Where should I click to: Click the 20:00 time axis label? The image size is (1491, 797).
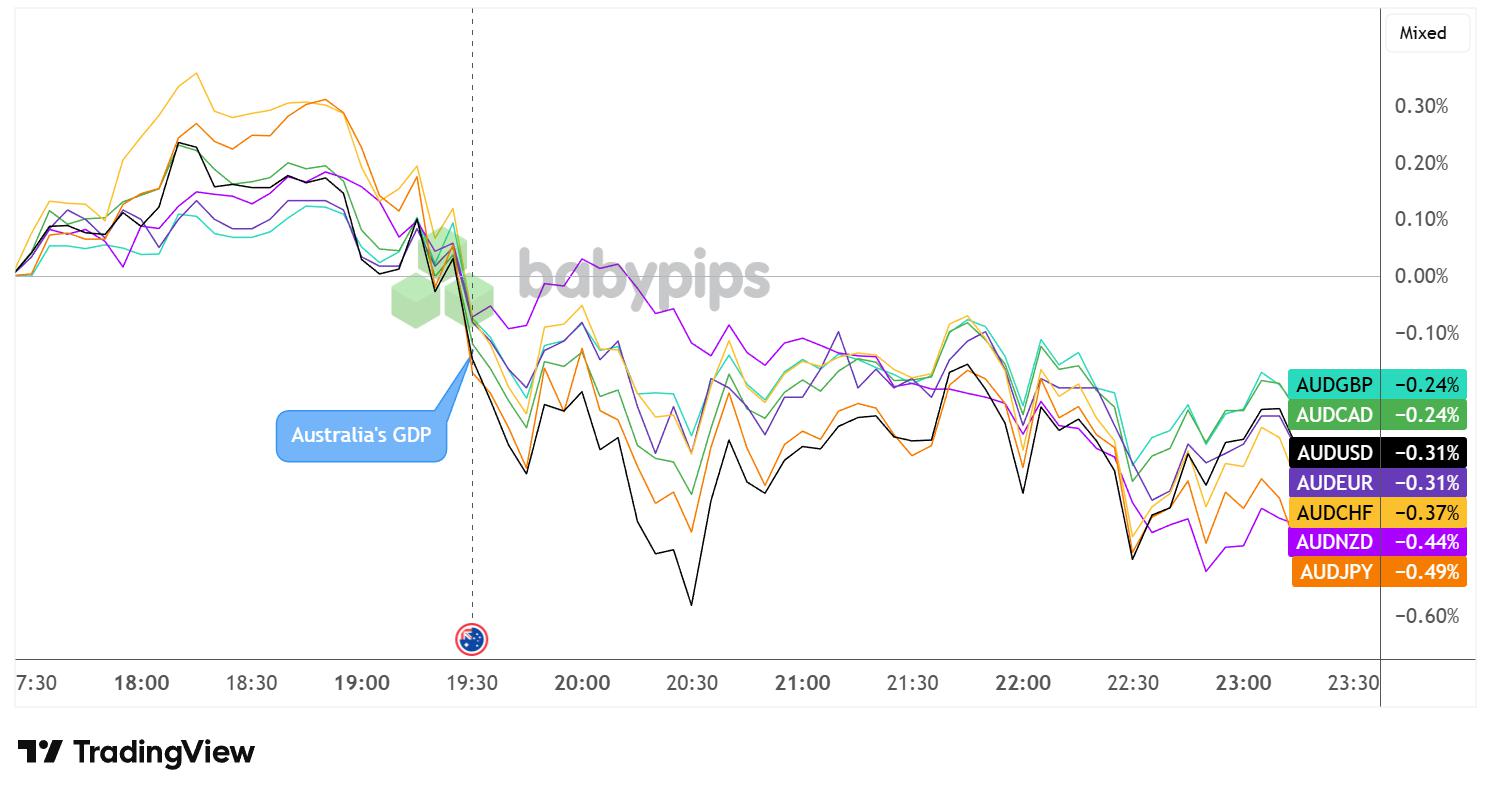(582, 684)
